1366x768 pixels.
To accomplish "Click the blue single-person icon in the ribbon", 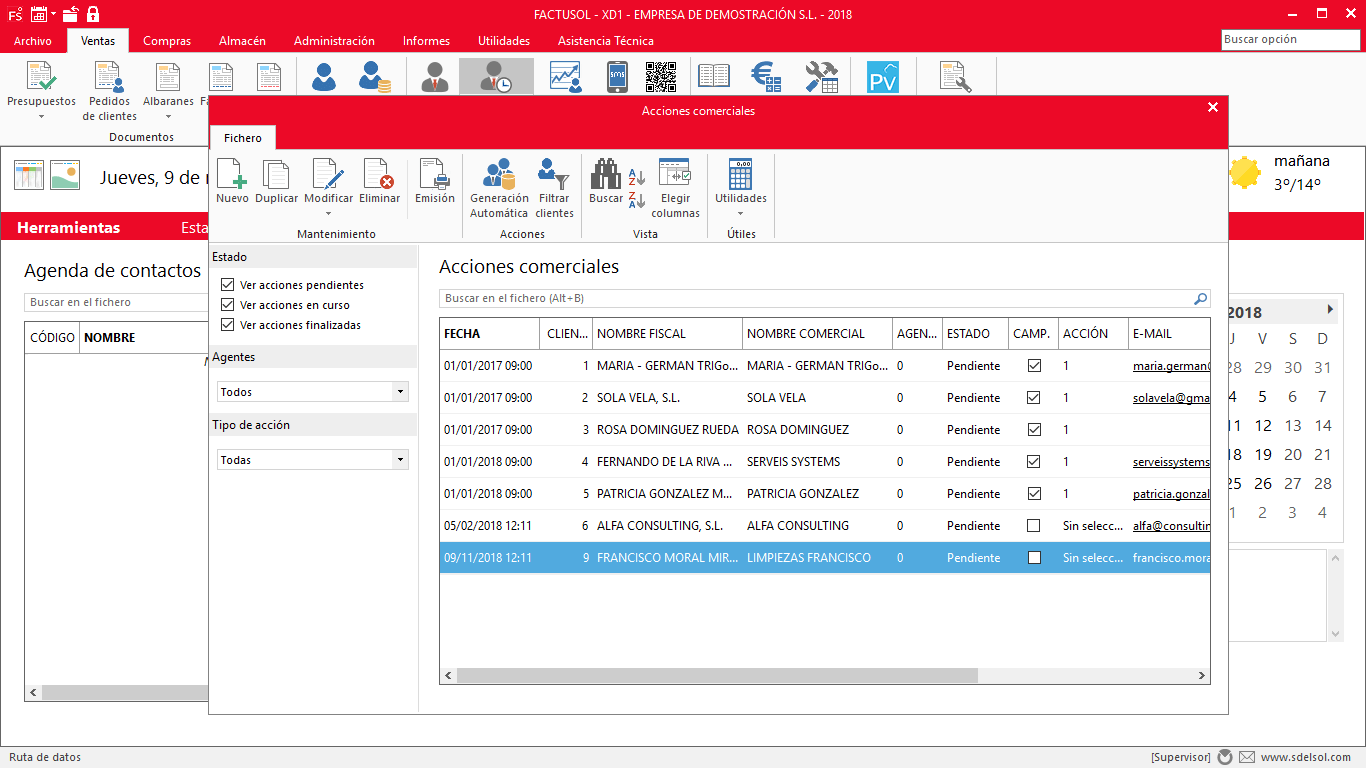I will tap(324, 77).
